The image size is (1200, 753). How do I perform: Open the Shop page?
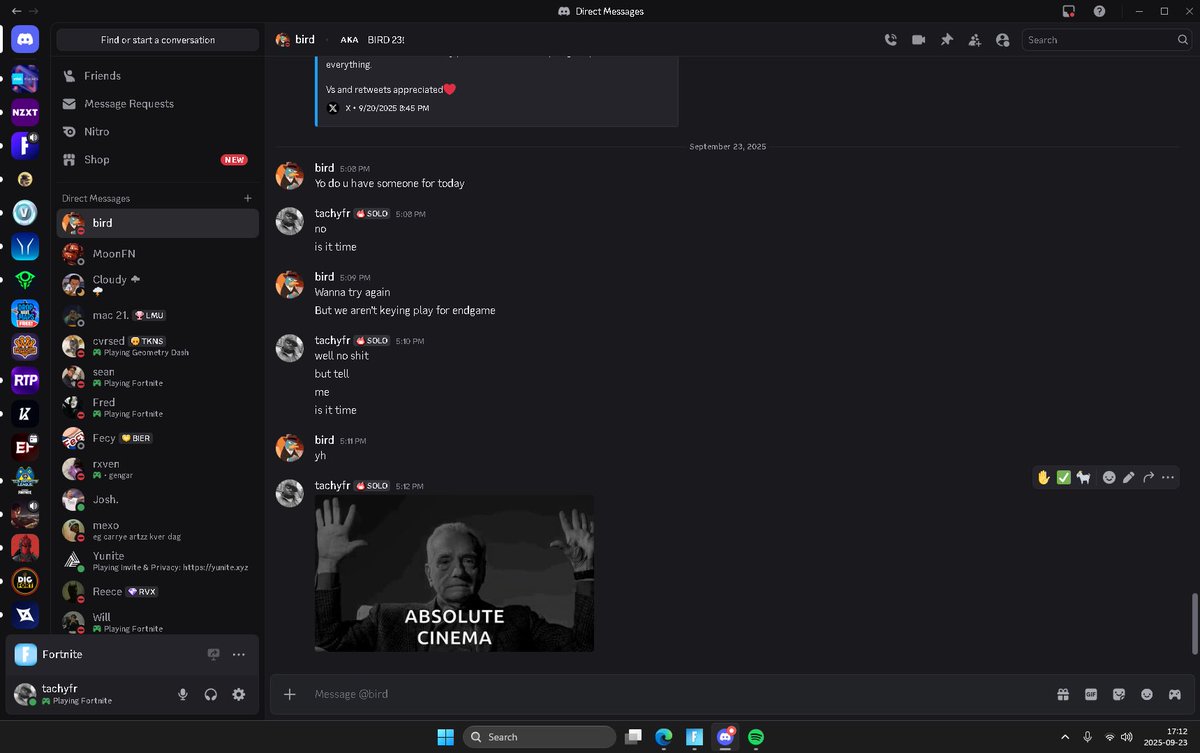(x=158, y=160)
